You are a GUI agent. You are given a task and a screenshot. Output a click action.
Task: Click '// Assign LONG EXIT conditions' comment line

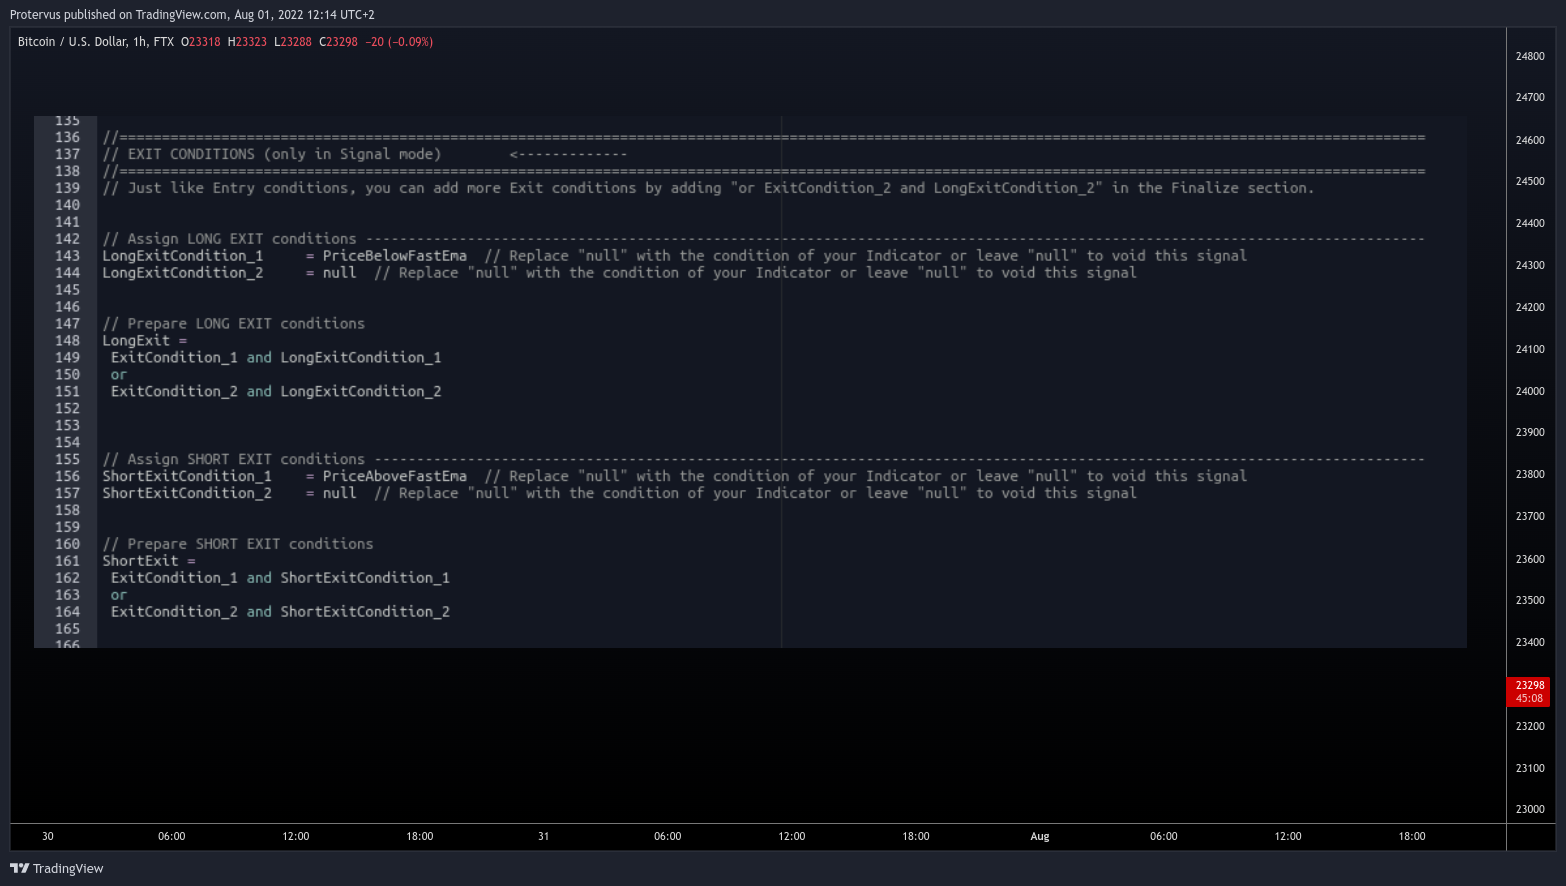point(763,239)
